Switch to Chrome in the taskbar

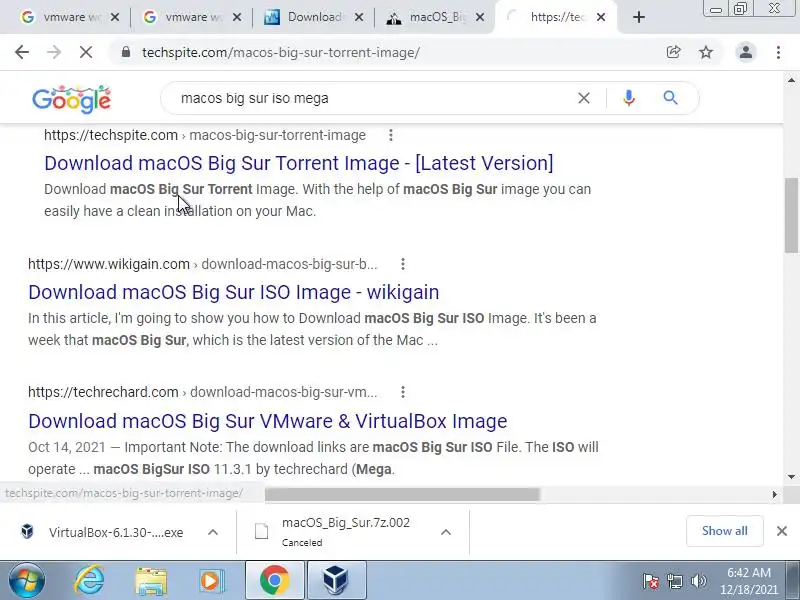click(274, 581)
